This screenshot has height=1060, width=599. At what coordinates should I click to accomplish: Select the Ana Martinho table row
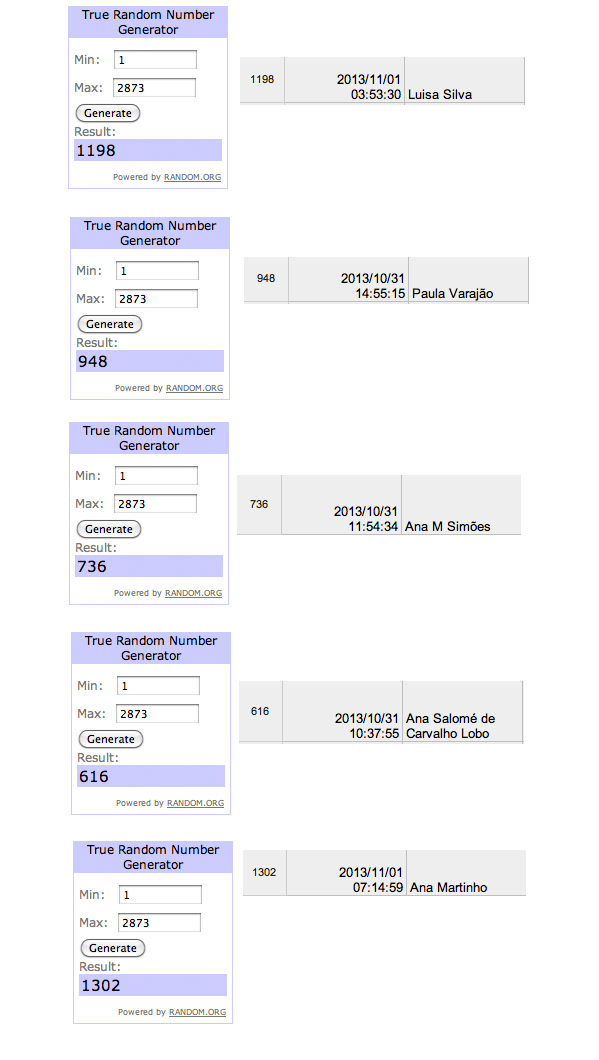[384, 873]
